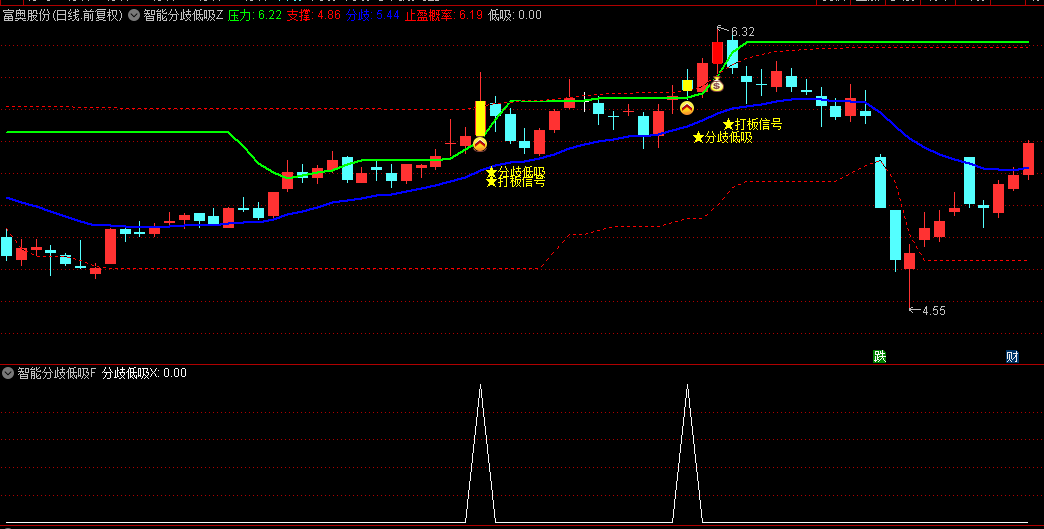Click the tall yellow signal candlestick
The image size is (1044, 529).
pyautogui.click(x=480, y=118)
